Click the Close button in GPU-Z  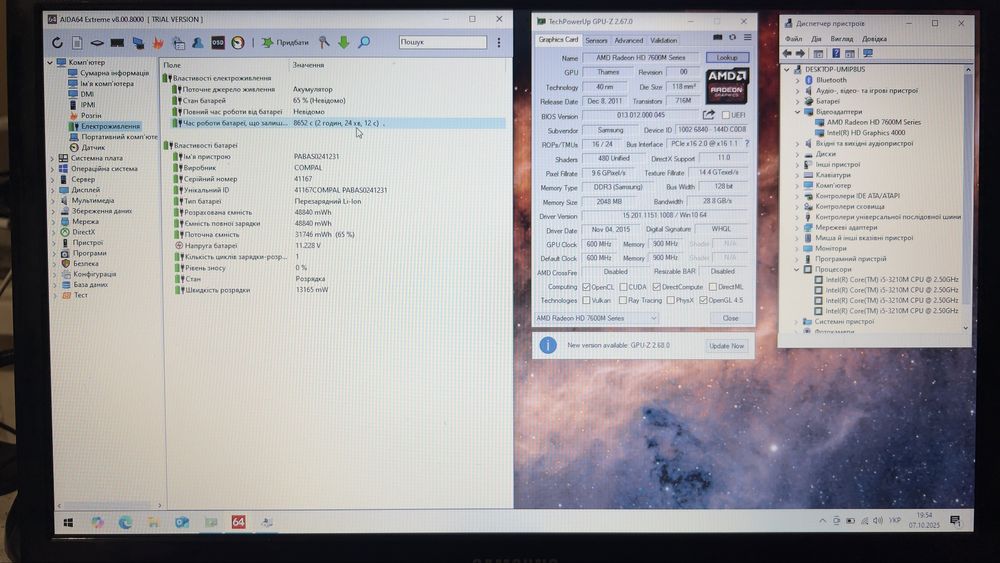click(x=731, y=318)
